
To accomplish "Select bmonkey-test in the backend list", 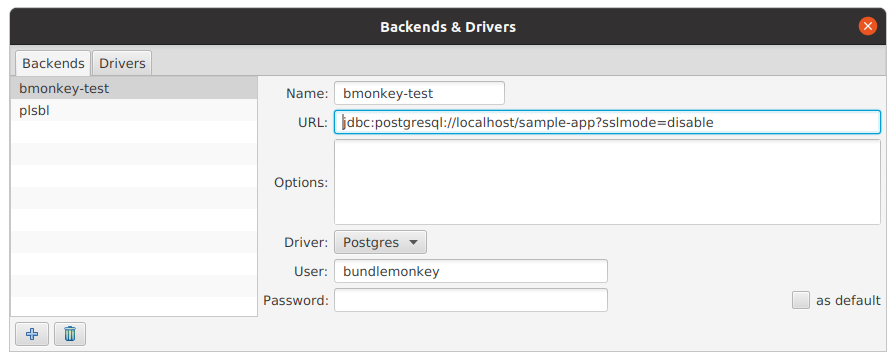I will (x=134, y=89).
